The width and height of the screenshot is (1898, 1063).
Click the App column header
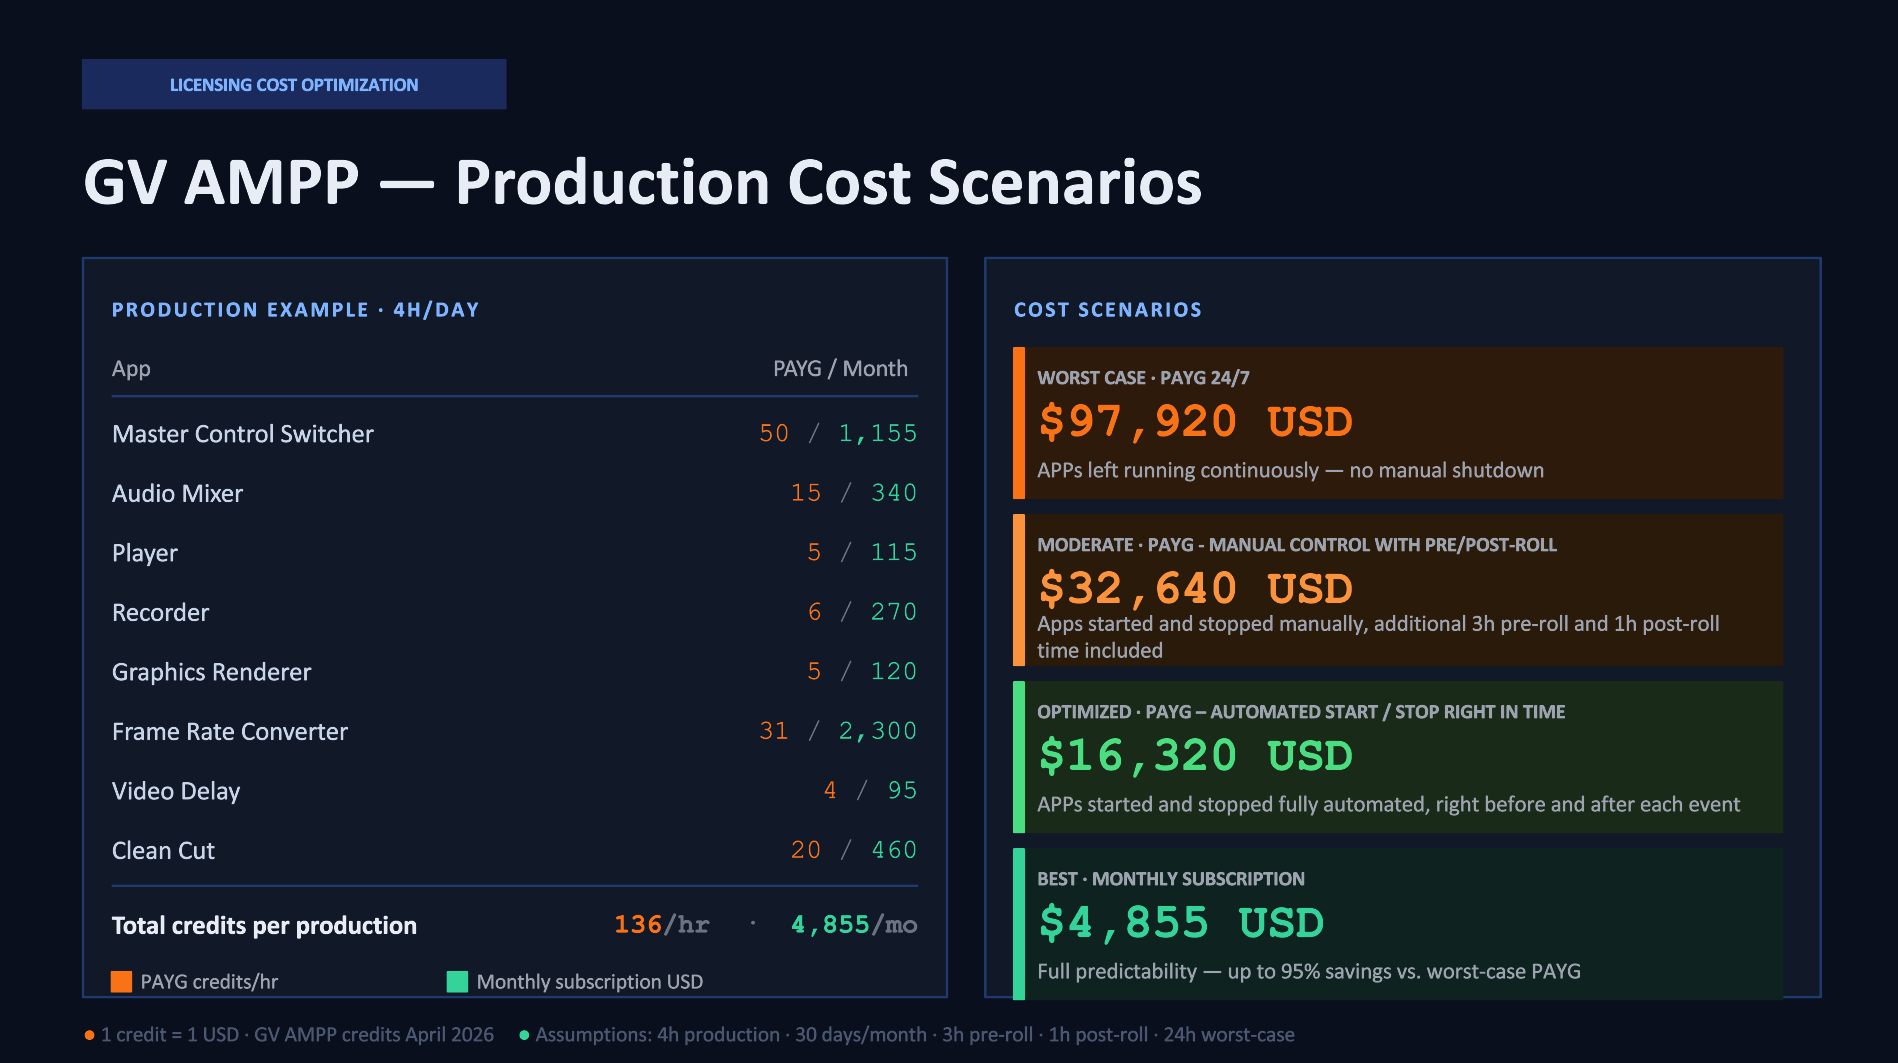point(131,368)
